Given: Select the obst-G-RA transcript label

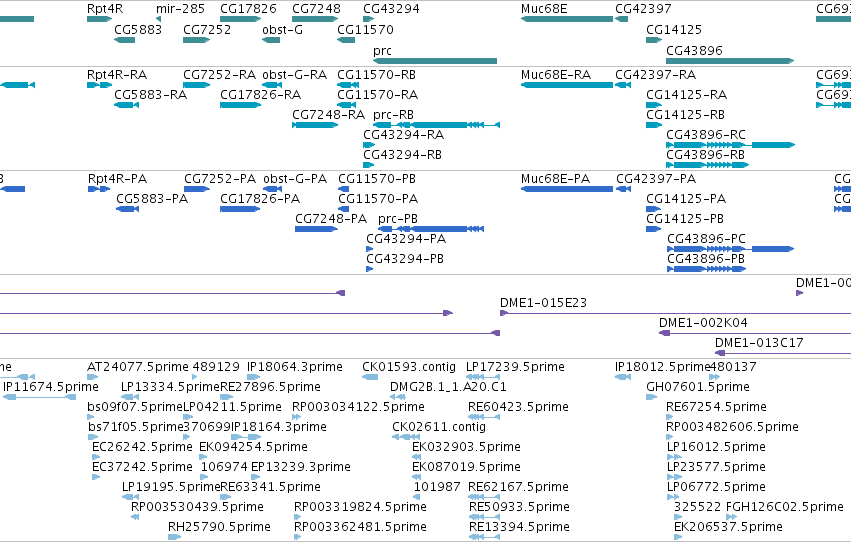Looking at the screenshot, I should 294,74.
